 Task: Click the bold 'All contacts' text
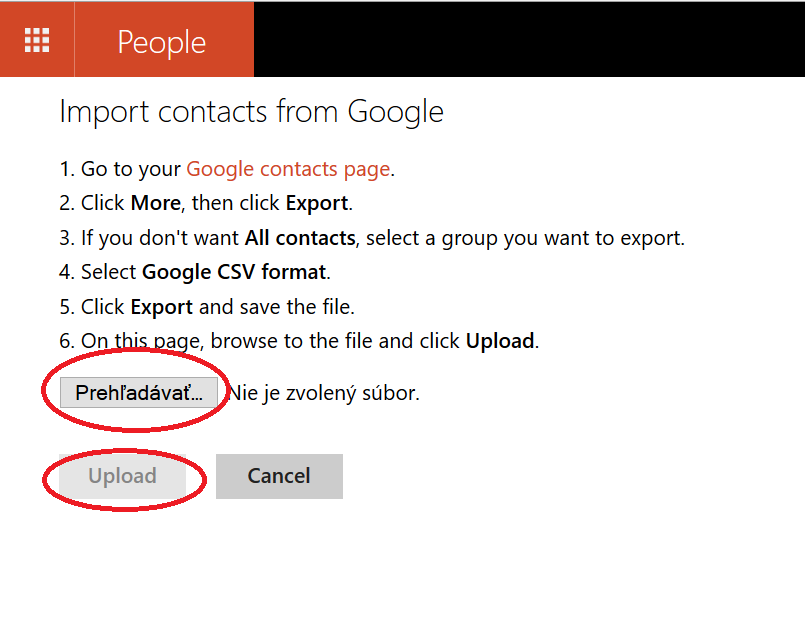pos(300,238)
